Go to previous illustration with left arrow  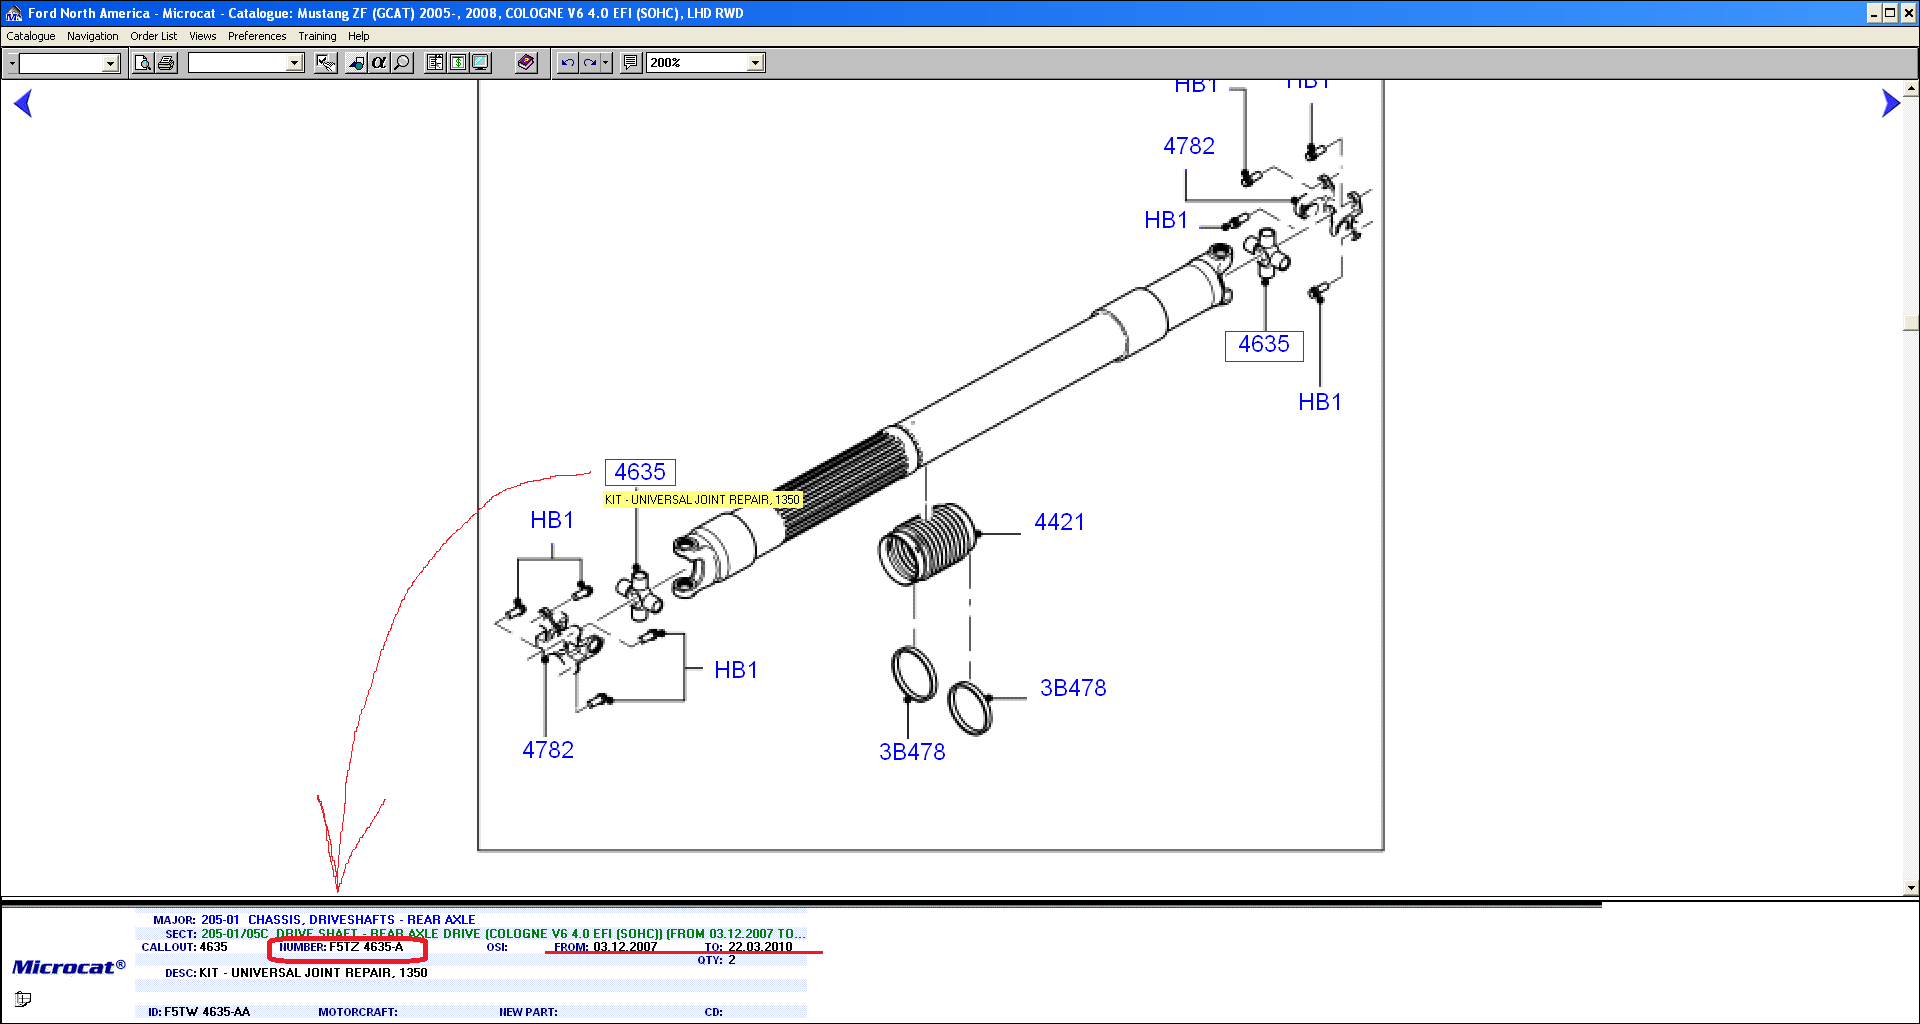(23, 103)
